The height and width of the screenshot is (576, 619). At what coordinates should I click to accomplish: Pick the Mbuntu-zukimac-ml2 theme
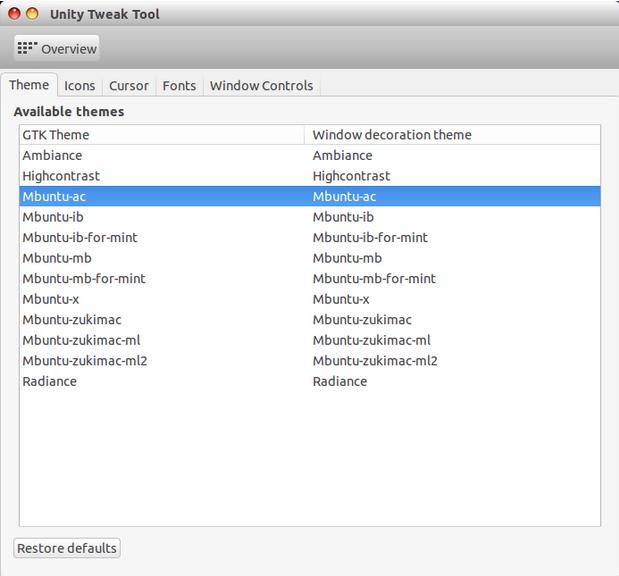pos(84,361)
